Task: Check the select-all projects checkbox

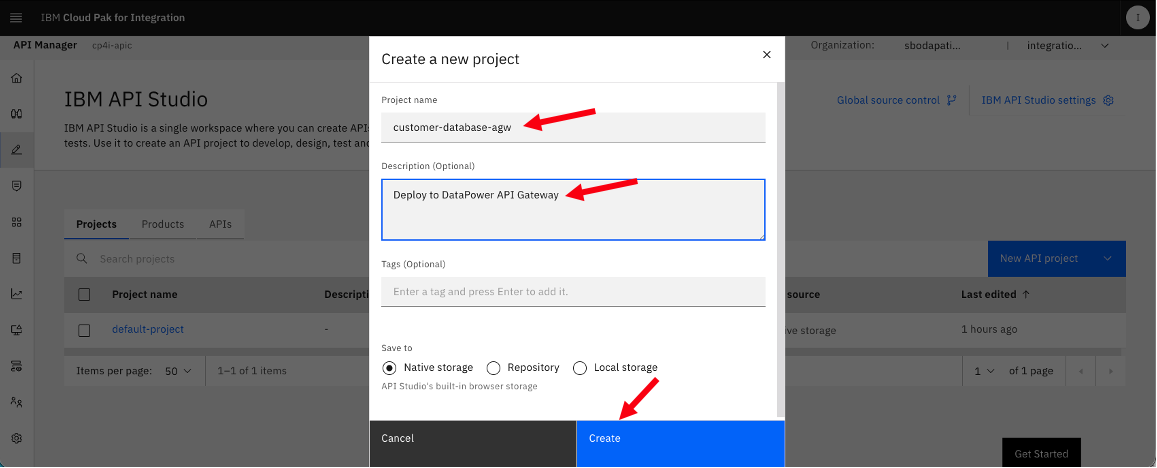Action: 84,295
